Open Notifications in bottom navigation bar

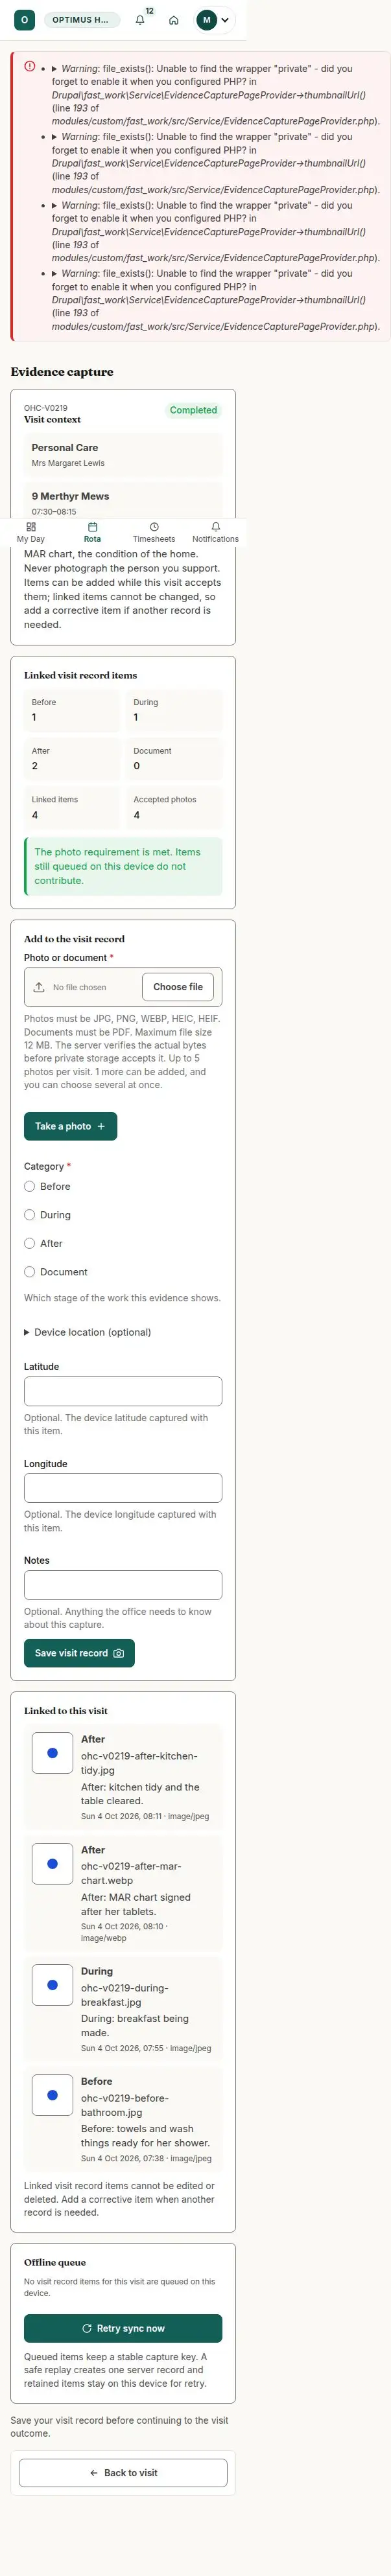pos(215,532)
